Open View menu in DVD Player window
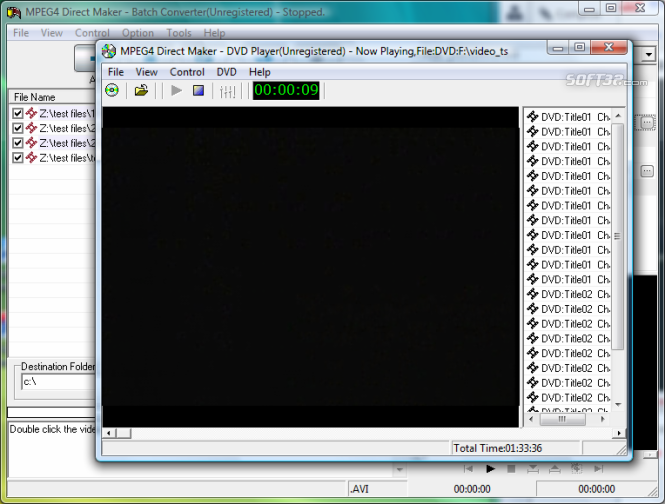This screenshot has height=504, width=665. click(x=147, y=72)
